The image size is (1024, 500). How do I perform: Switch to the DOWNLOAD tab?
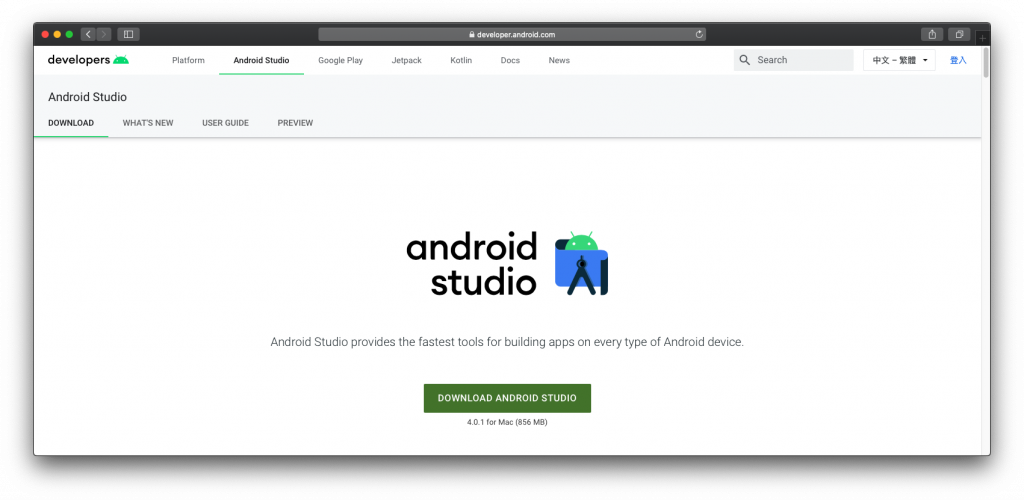(71, 123)
